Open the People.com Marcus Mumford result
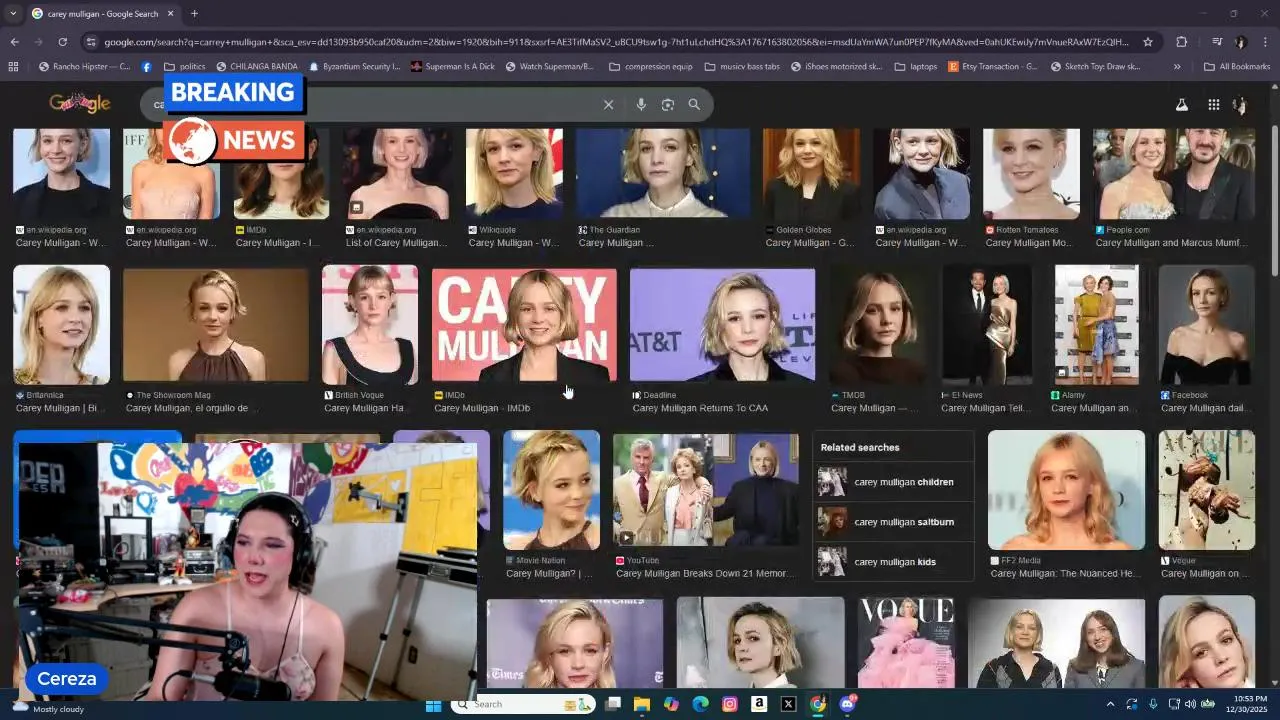This screenshot has height=720, width=1280. pyautogui.click(x=1174, y=173)
